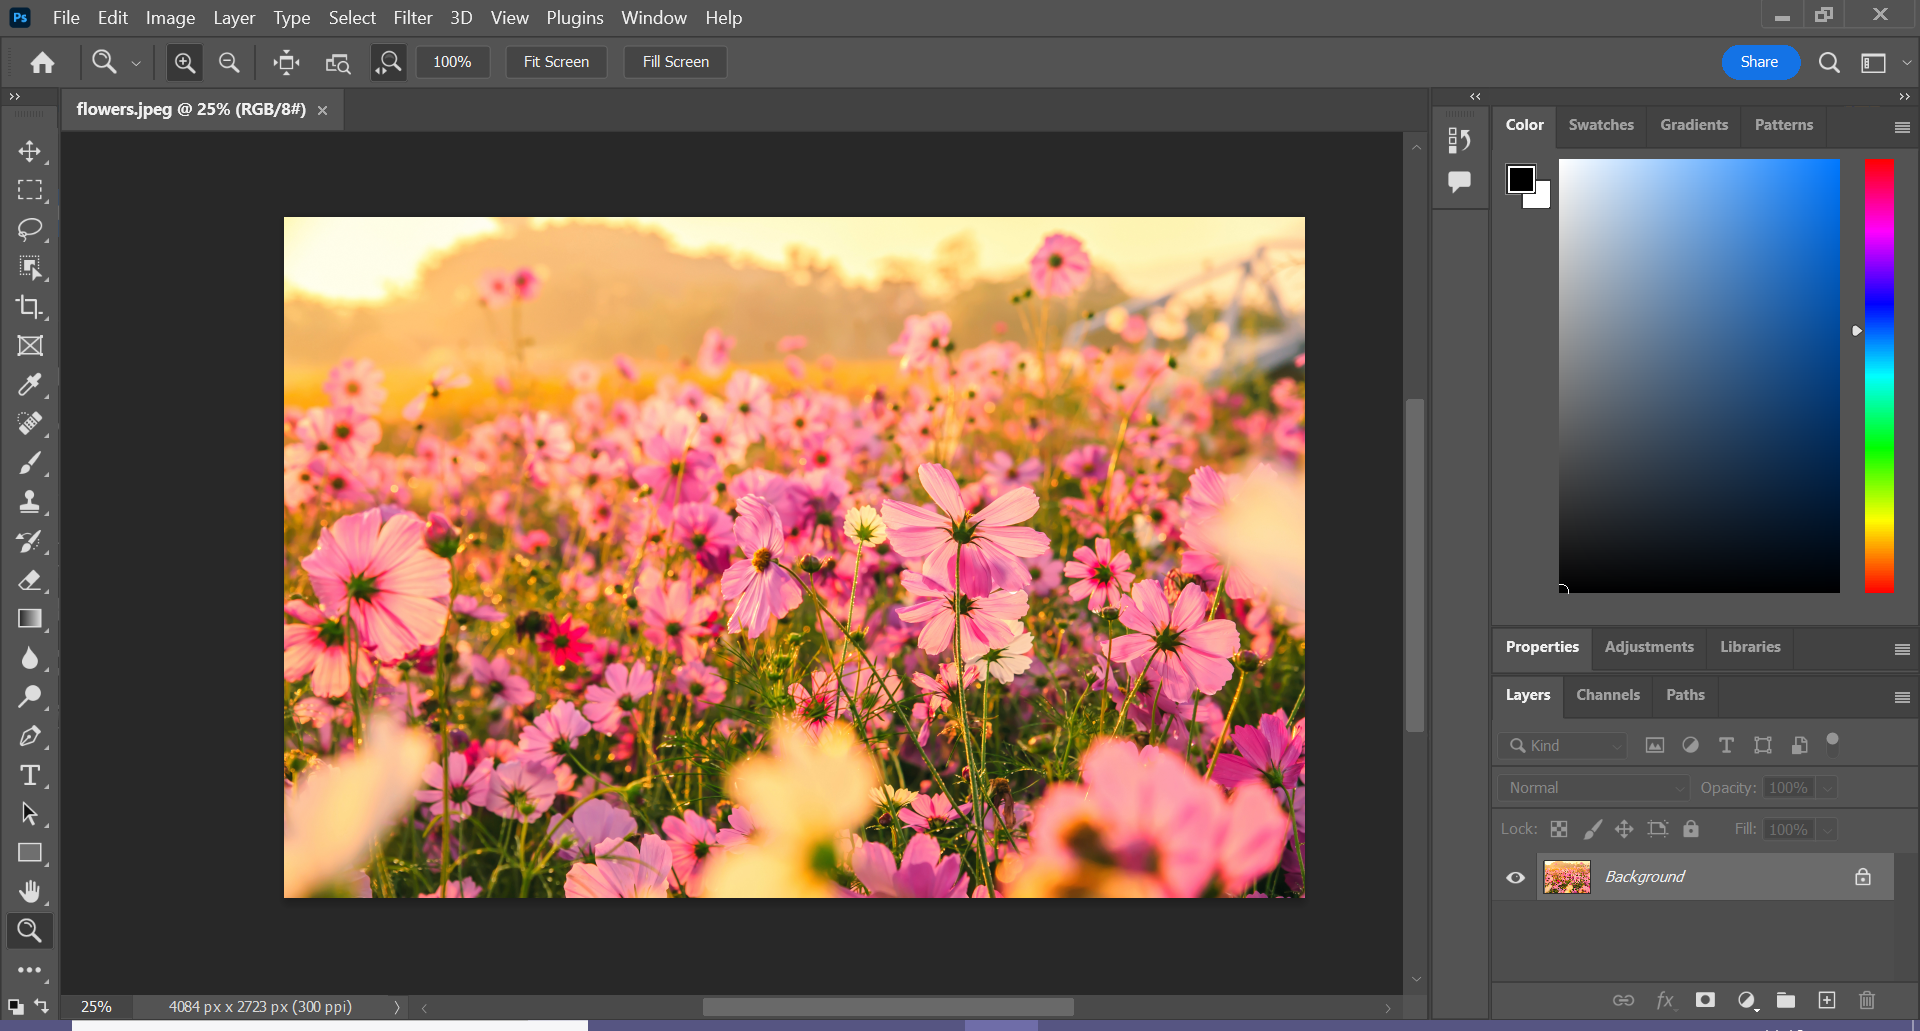The height and width of the screenshot is (1031, 1920).
Task: Expand the Fill slider dropdown
Action: [1827, 830]
